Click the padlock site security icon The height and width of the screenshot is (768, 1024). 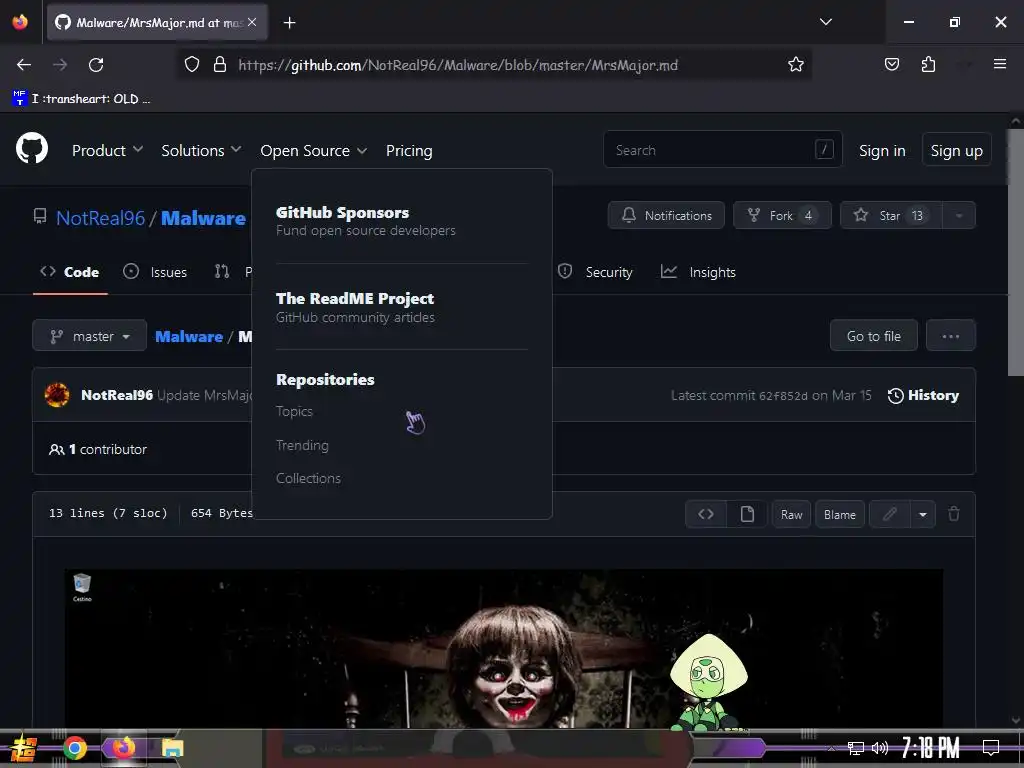click(x=220, y=65)
